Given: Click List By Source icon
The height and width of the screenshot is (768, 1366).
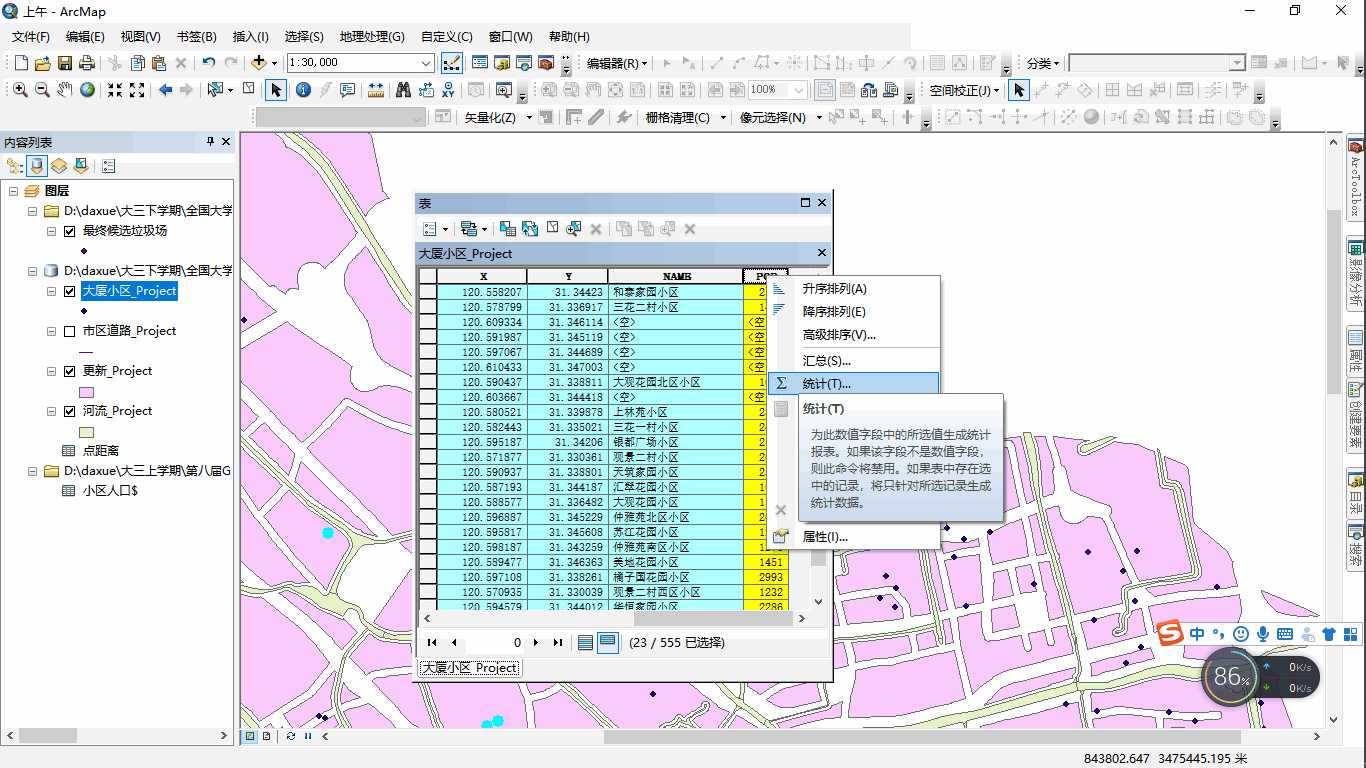Looking at the screenshot, I should tap(37, 166).
